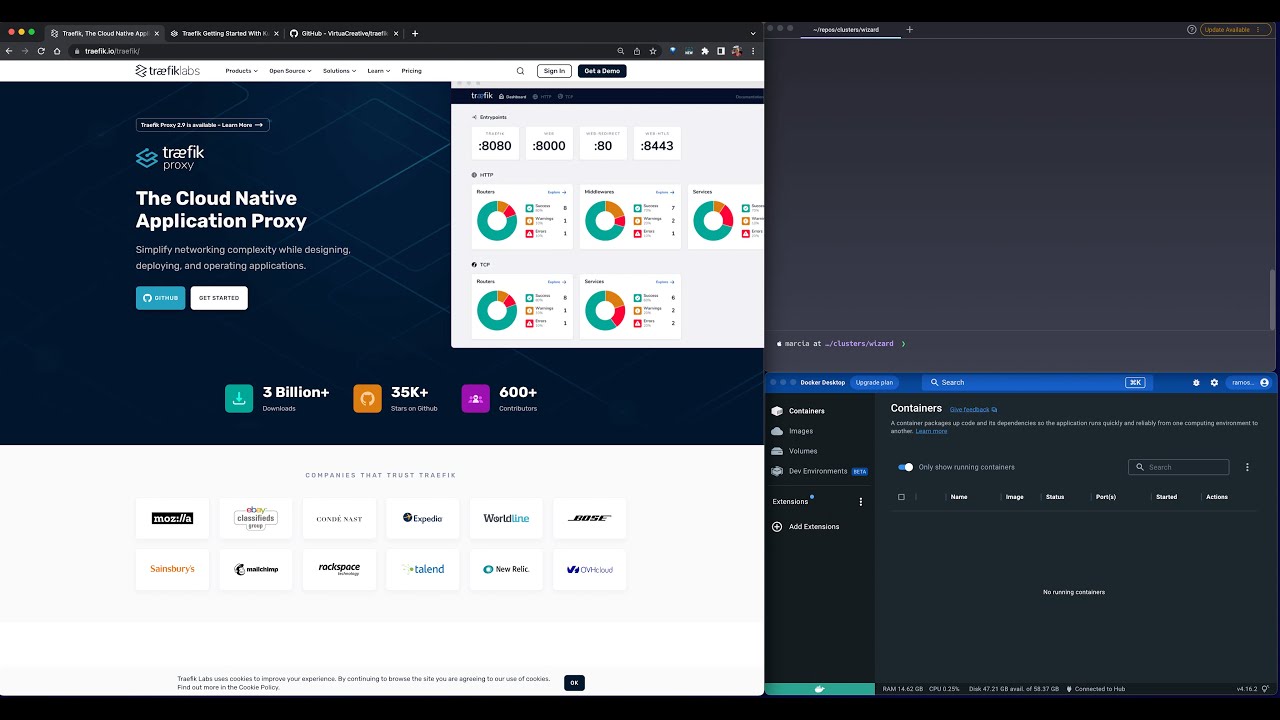This screenshot has width=1280, height=720.
Task: Click the 600+ contributors icon
Action: [x=475, y=398]
